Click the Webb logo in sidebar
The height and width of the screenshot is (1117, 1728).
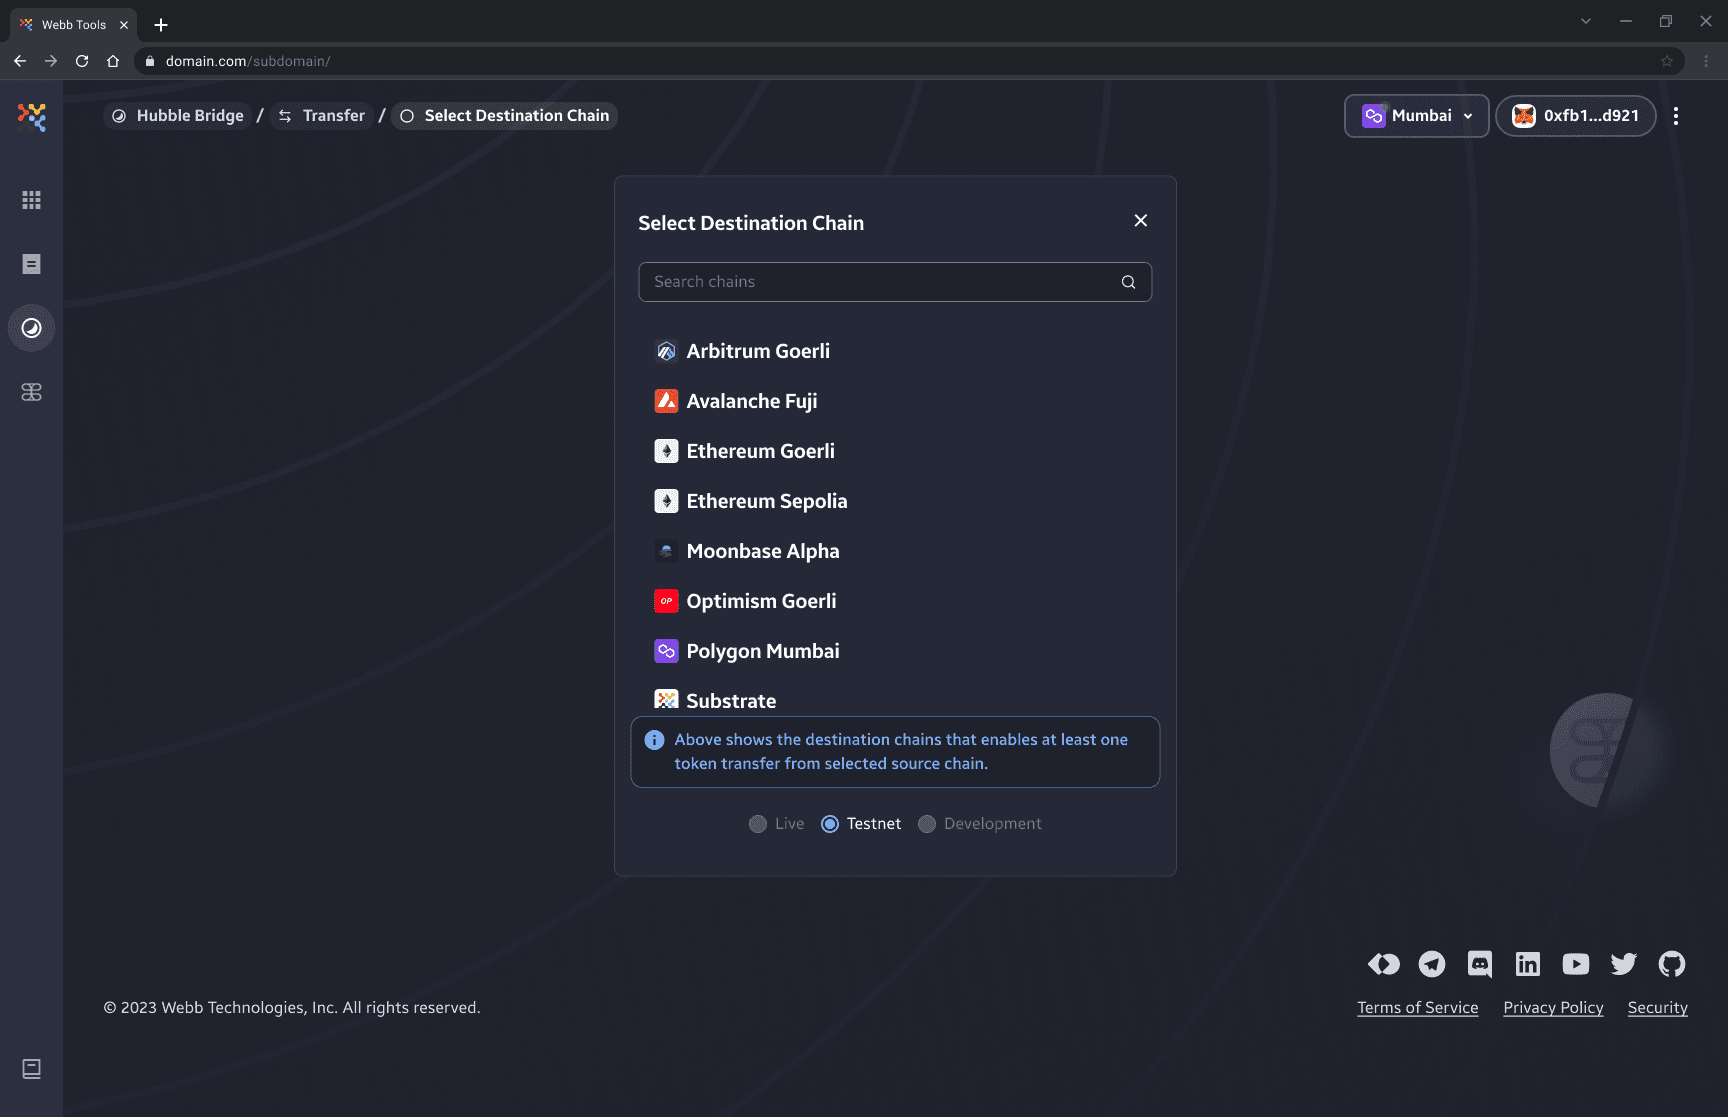pos(32,117)
